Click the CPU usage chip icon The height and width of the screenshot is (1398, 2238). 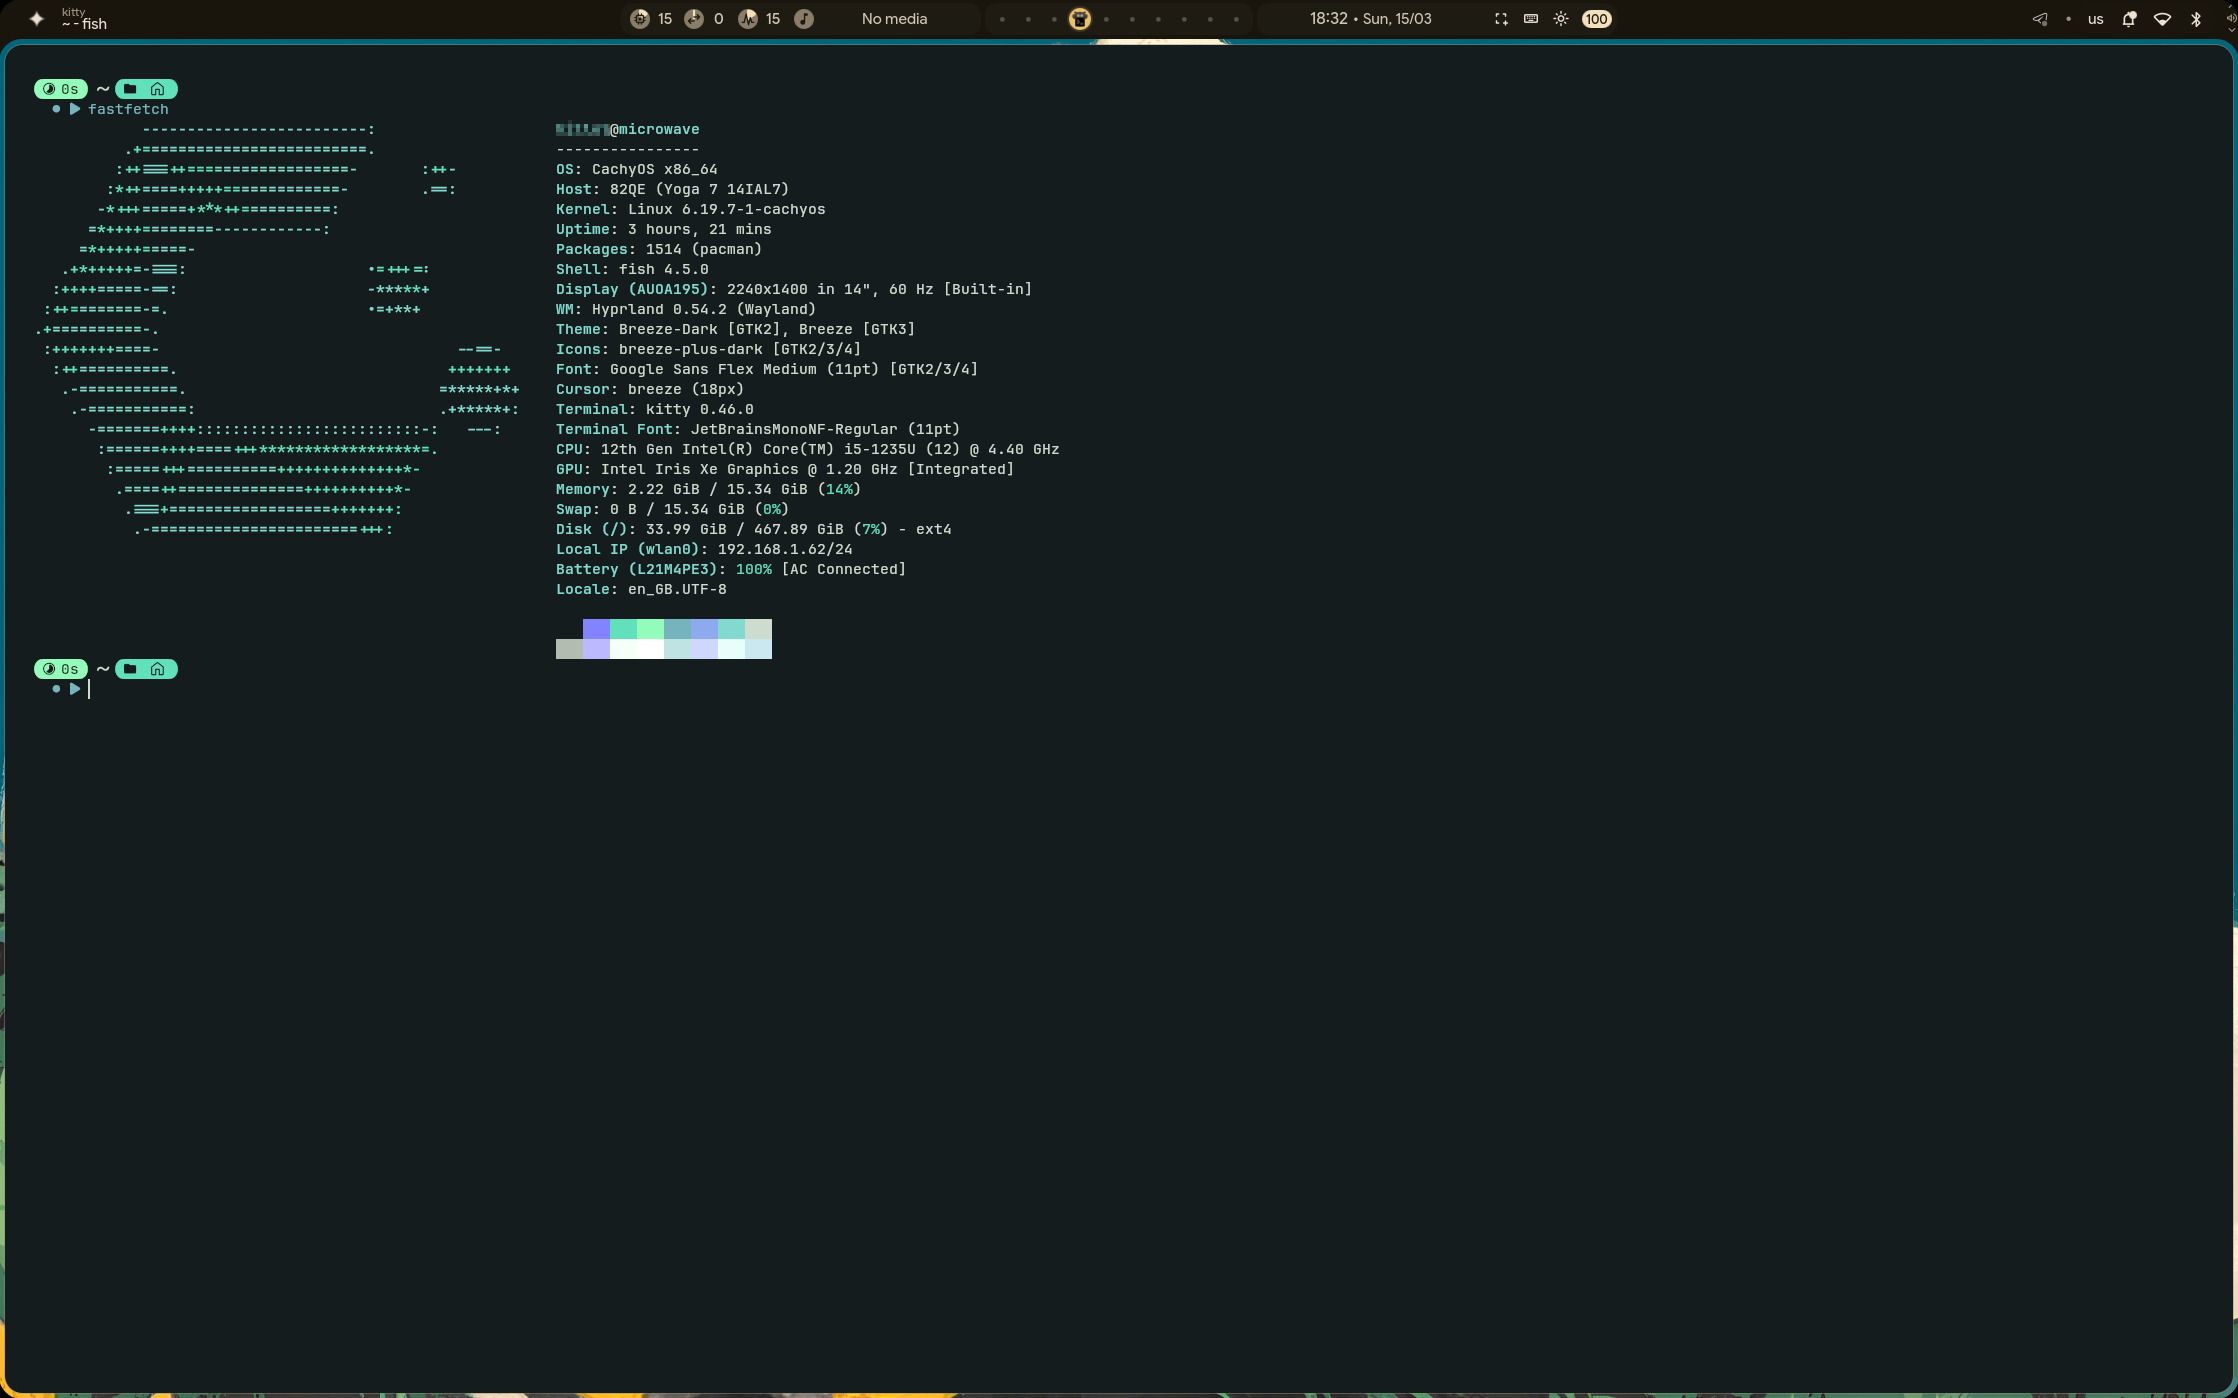(640, 19)
